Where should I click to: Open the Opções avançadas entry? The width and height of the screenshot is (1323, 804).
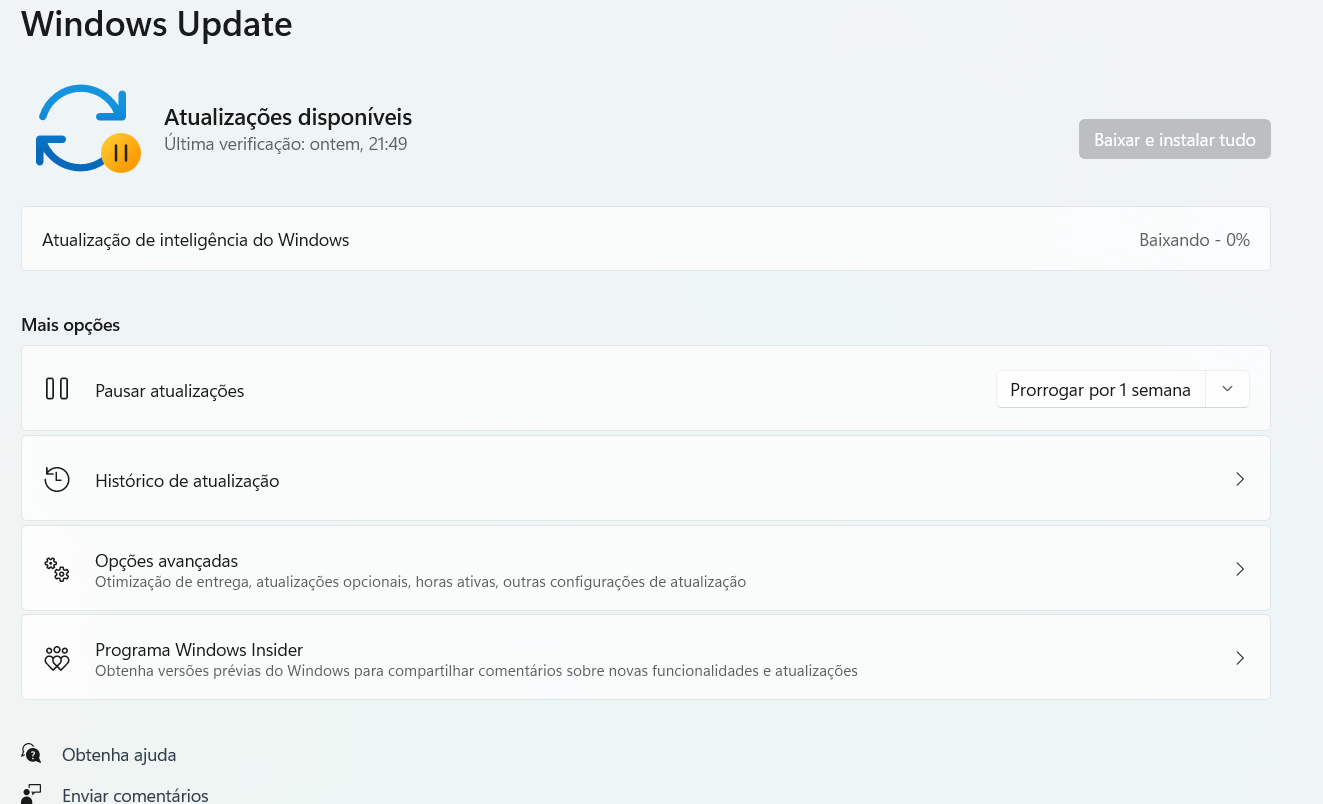click(646, 568)
